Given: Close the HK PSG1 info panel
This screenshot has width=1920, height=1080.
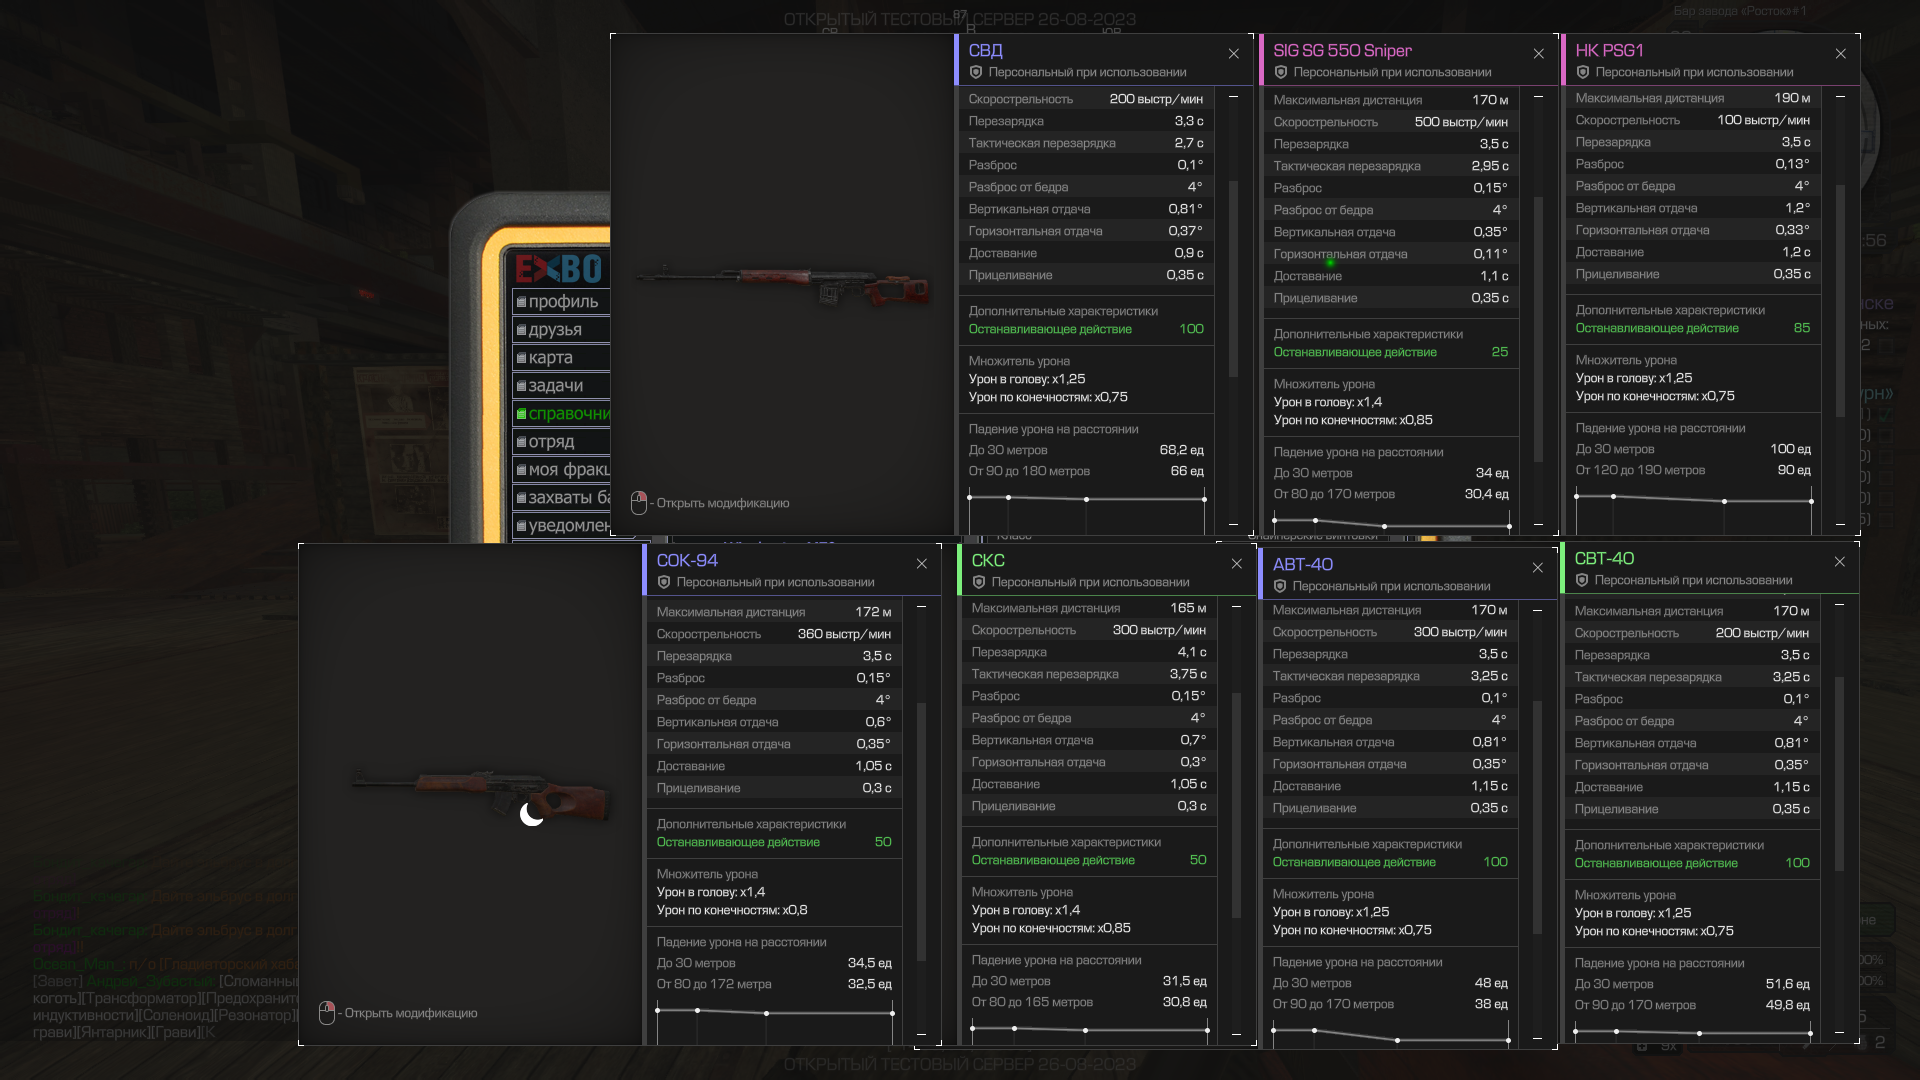Looking at the screenshot, I should click(x=1840, y=54).
